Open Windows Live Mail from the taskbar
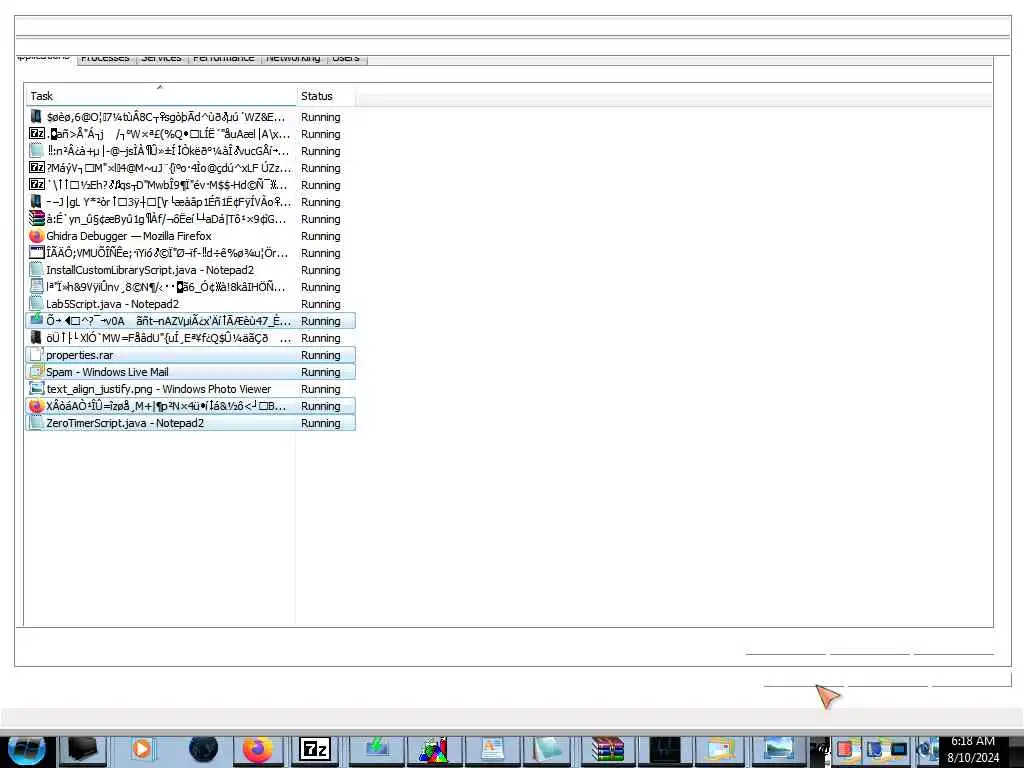This screenshot has width=1024, height=768. [720, 749]
